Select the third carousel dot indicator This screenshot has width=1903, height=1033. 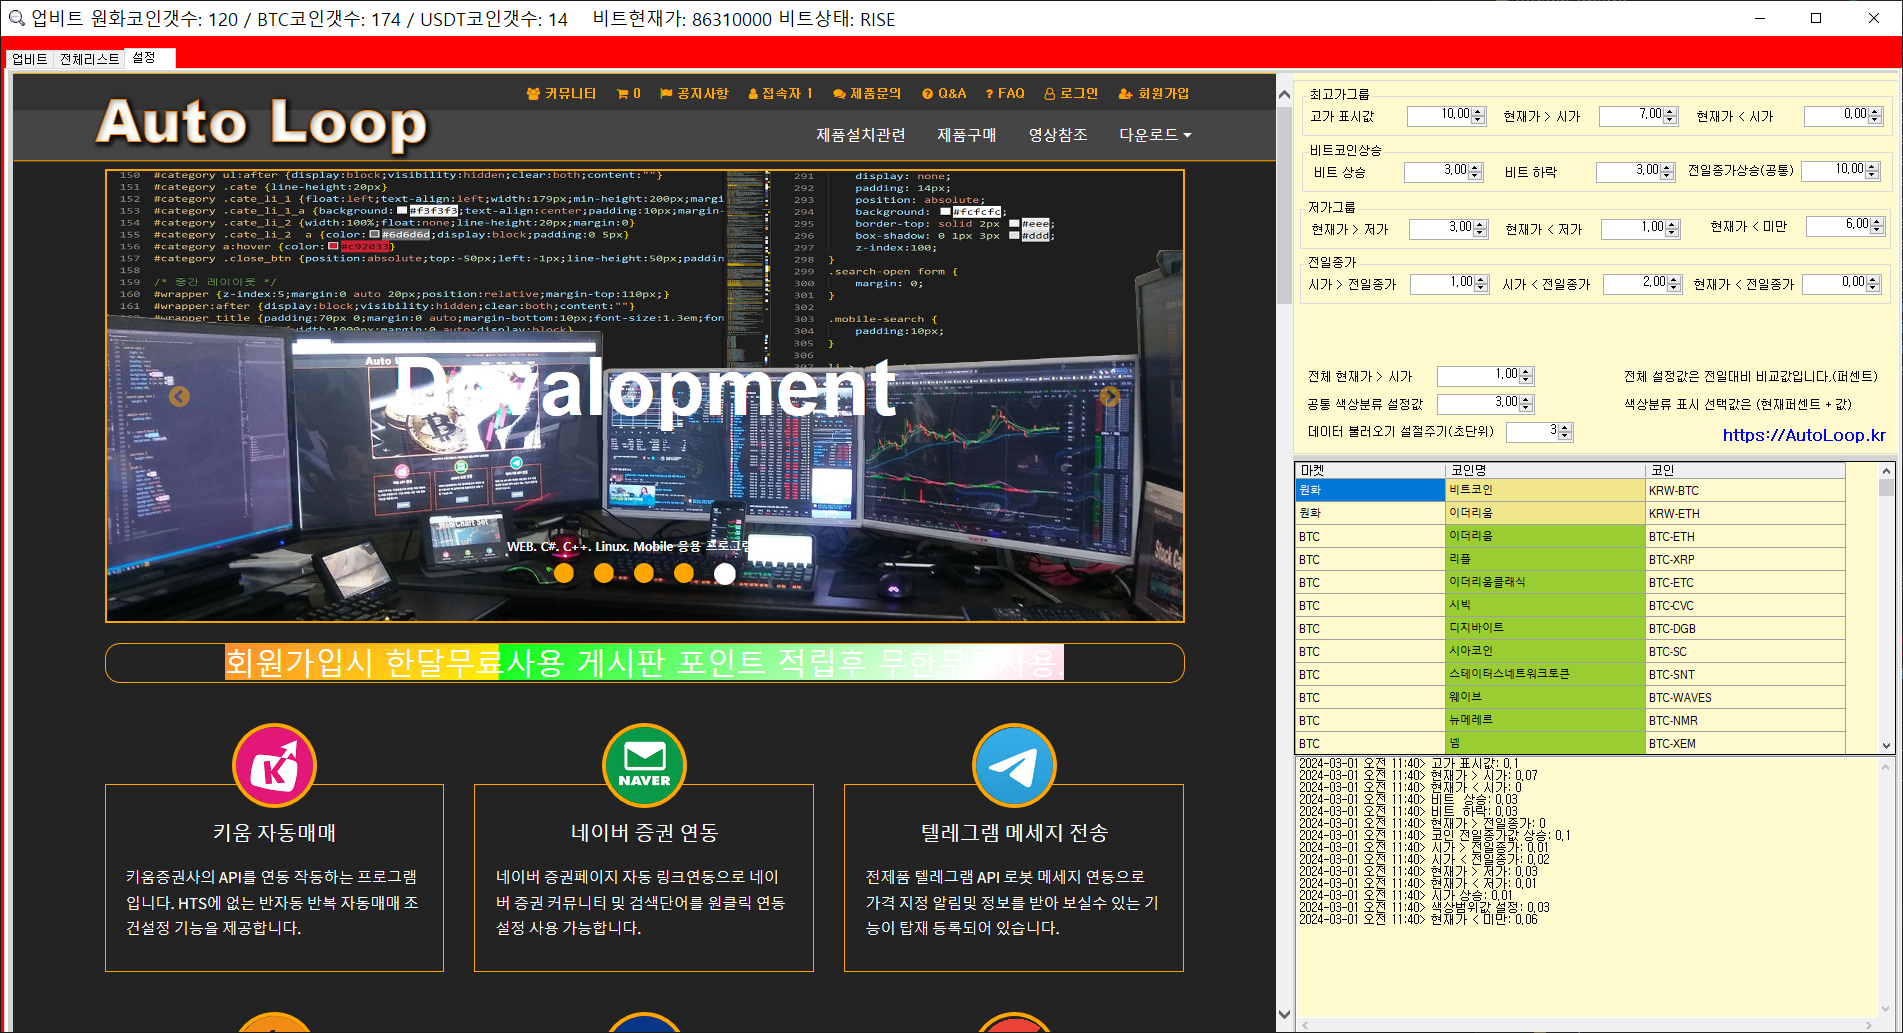[644, 573]
